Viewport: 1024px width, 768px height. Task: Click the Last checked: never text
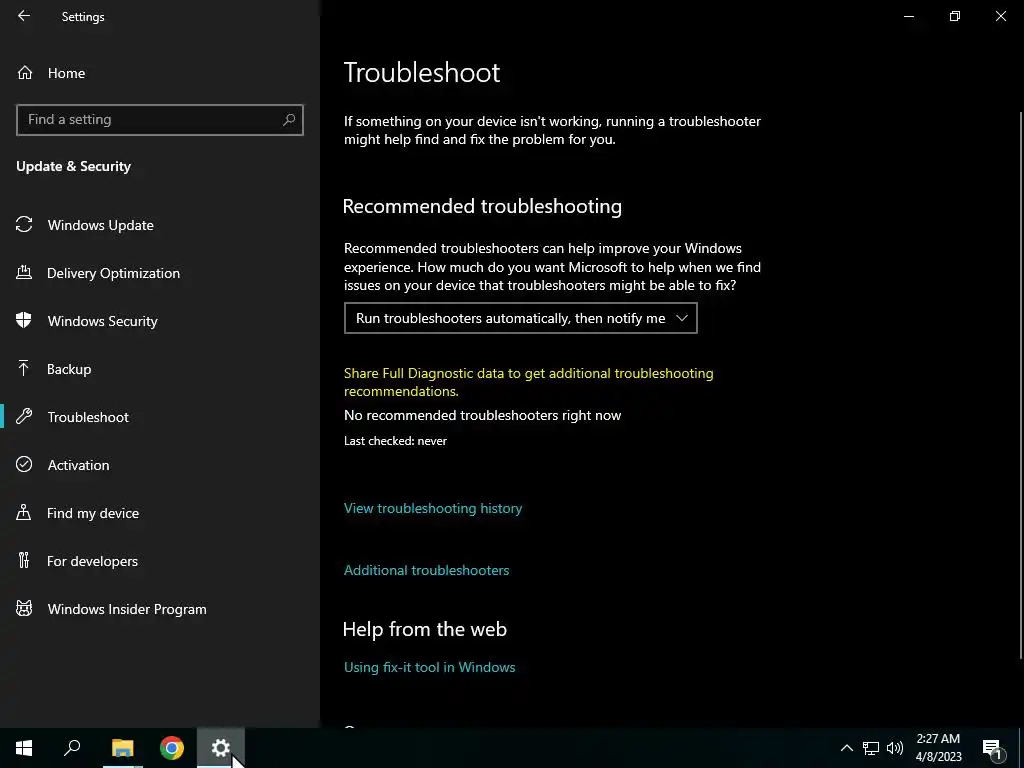point(395,441)
